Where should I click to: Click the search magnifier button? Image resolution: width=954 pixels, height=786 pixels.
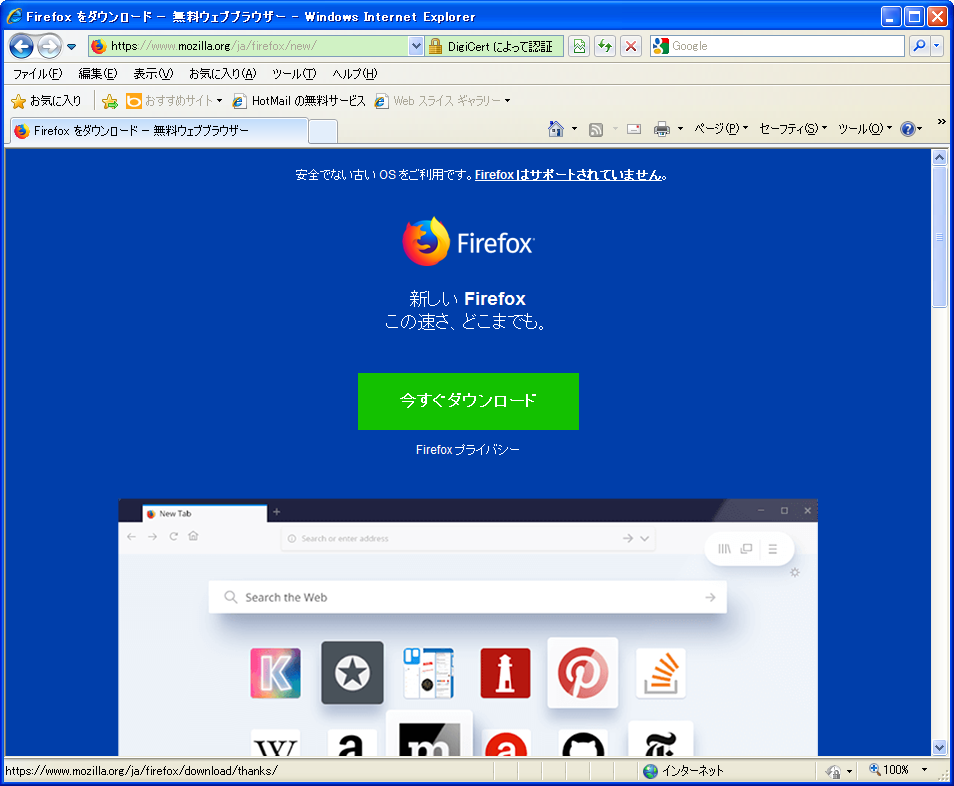[919, 46]
